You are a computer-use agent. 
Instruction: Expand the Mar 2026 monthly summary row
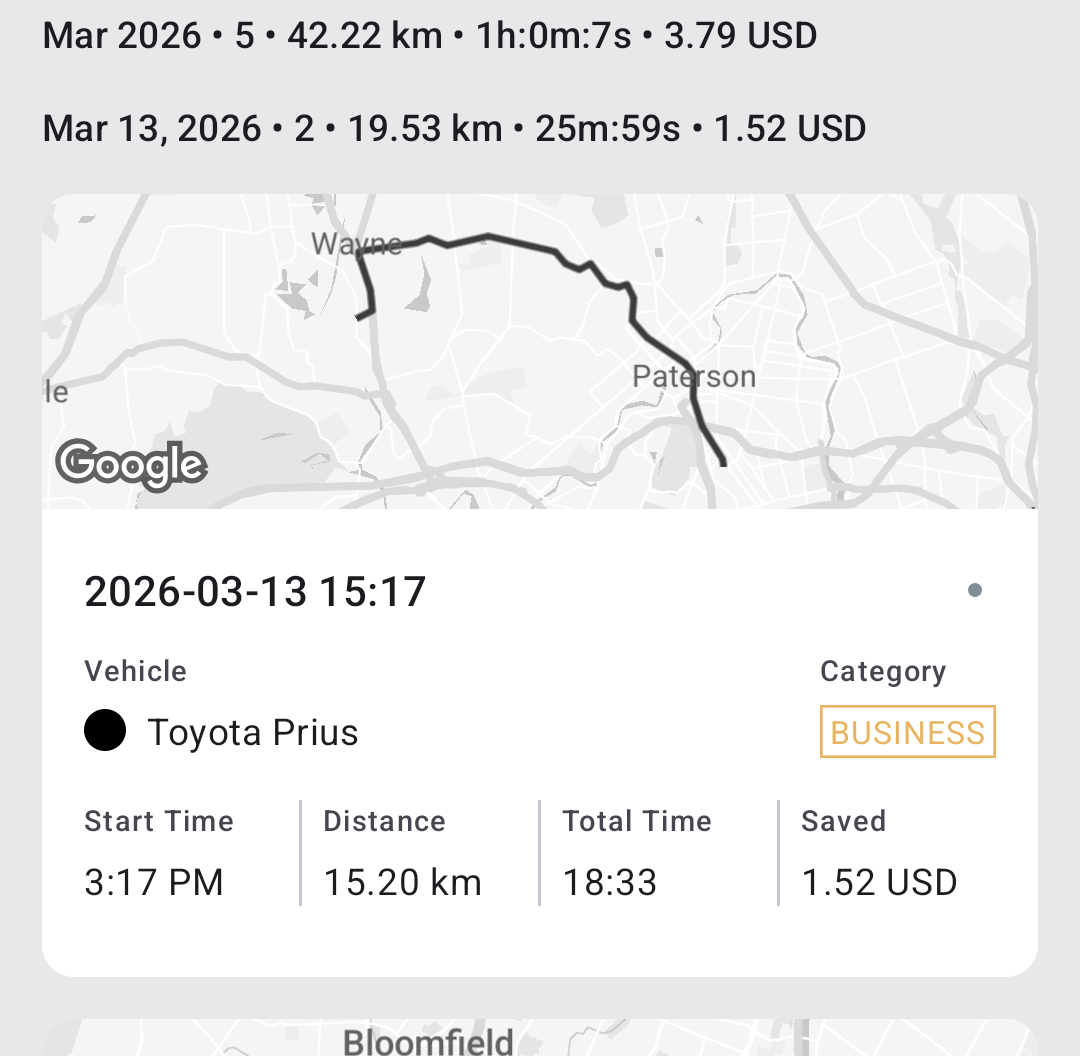pyautogui.click(x=428, y=35)
